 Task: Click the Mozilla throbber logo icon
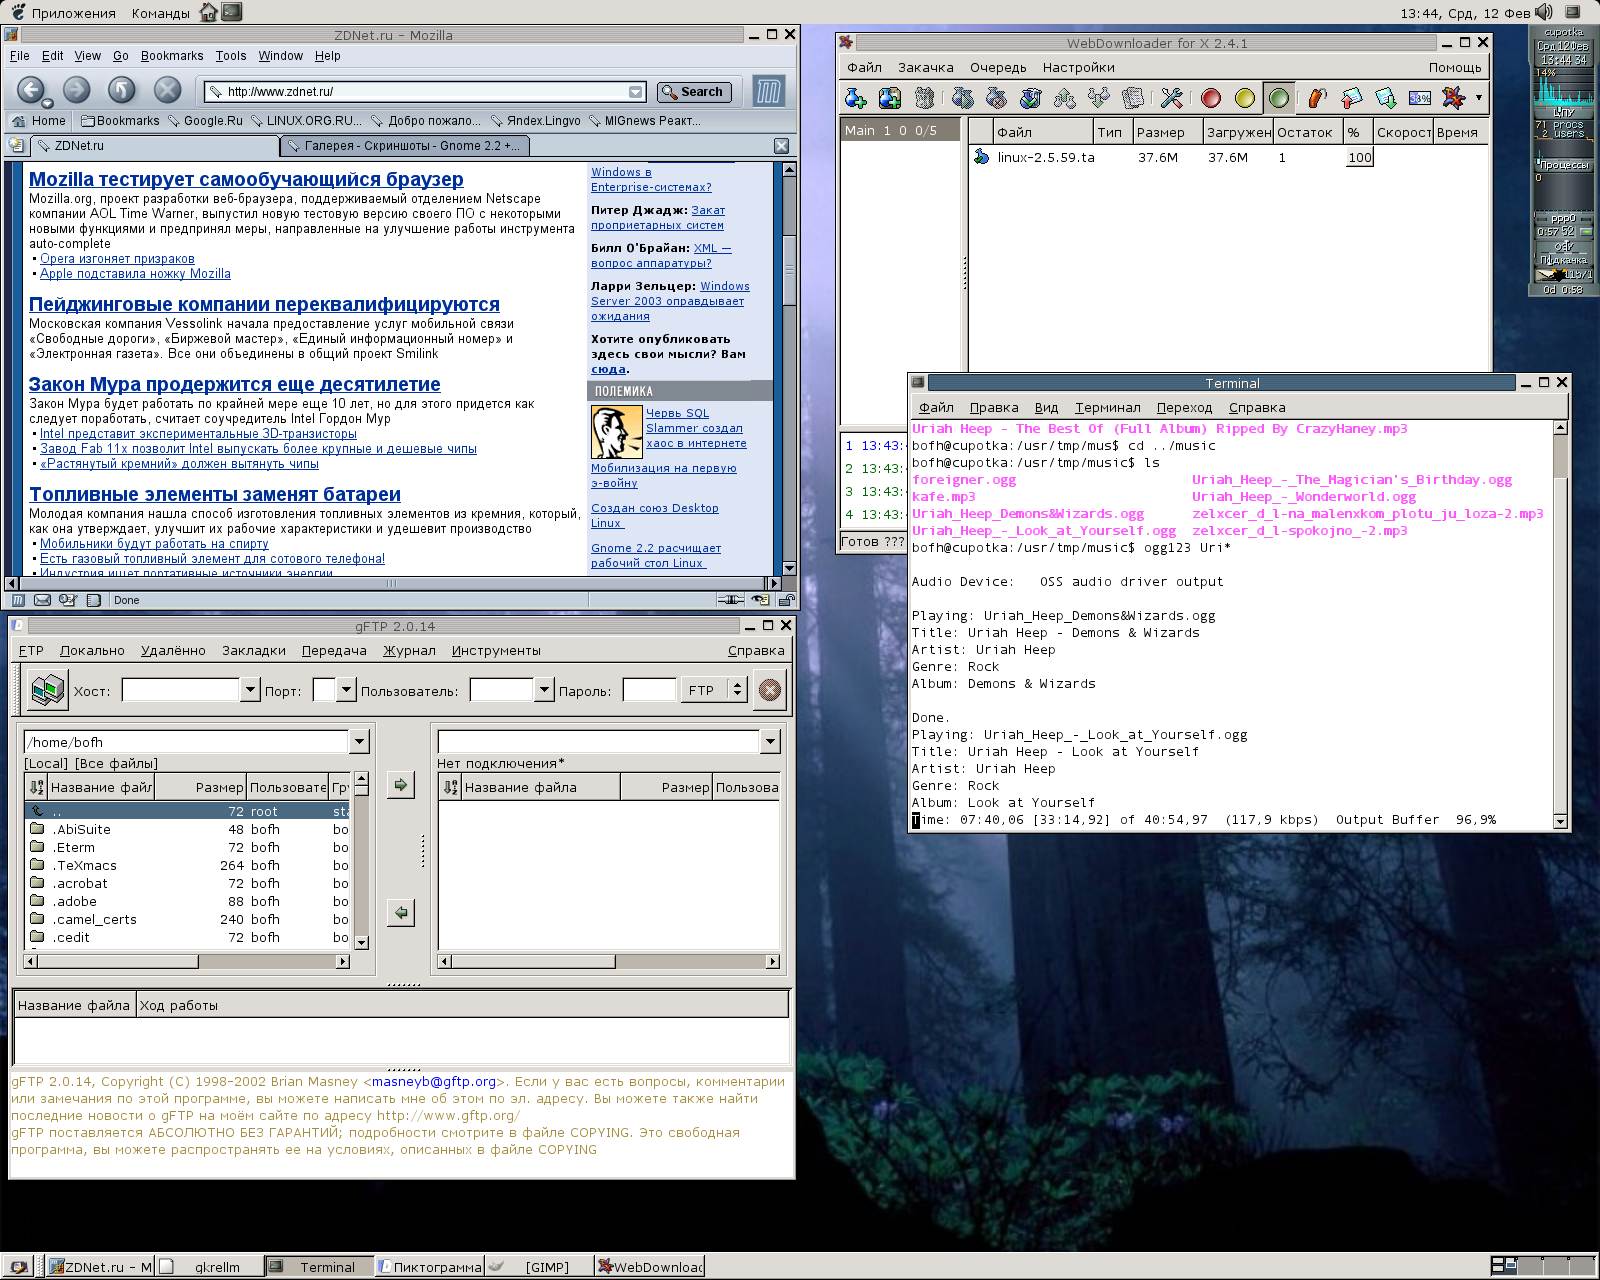coord(768,91)
